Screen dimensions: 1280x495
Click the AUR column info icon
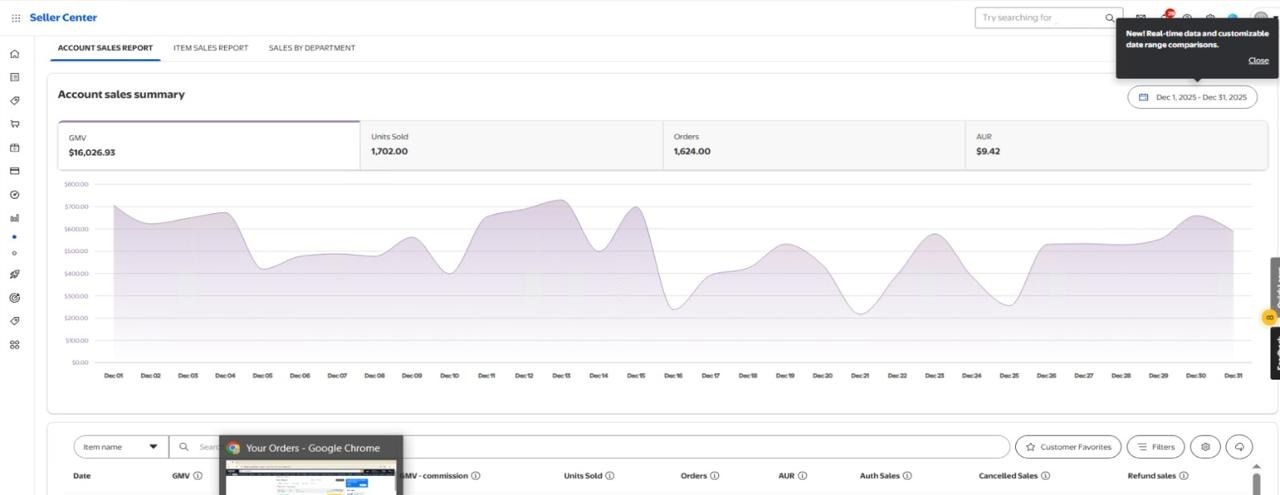click(x=802, y=476)
